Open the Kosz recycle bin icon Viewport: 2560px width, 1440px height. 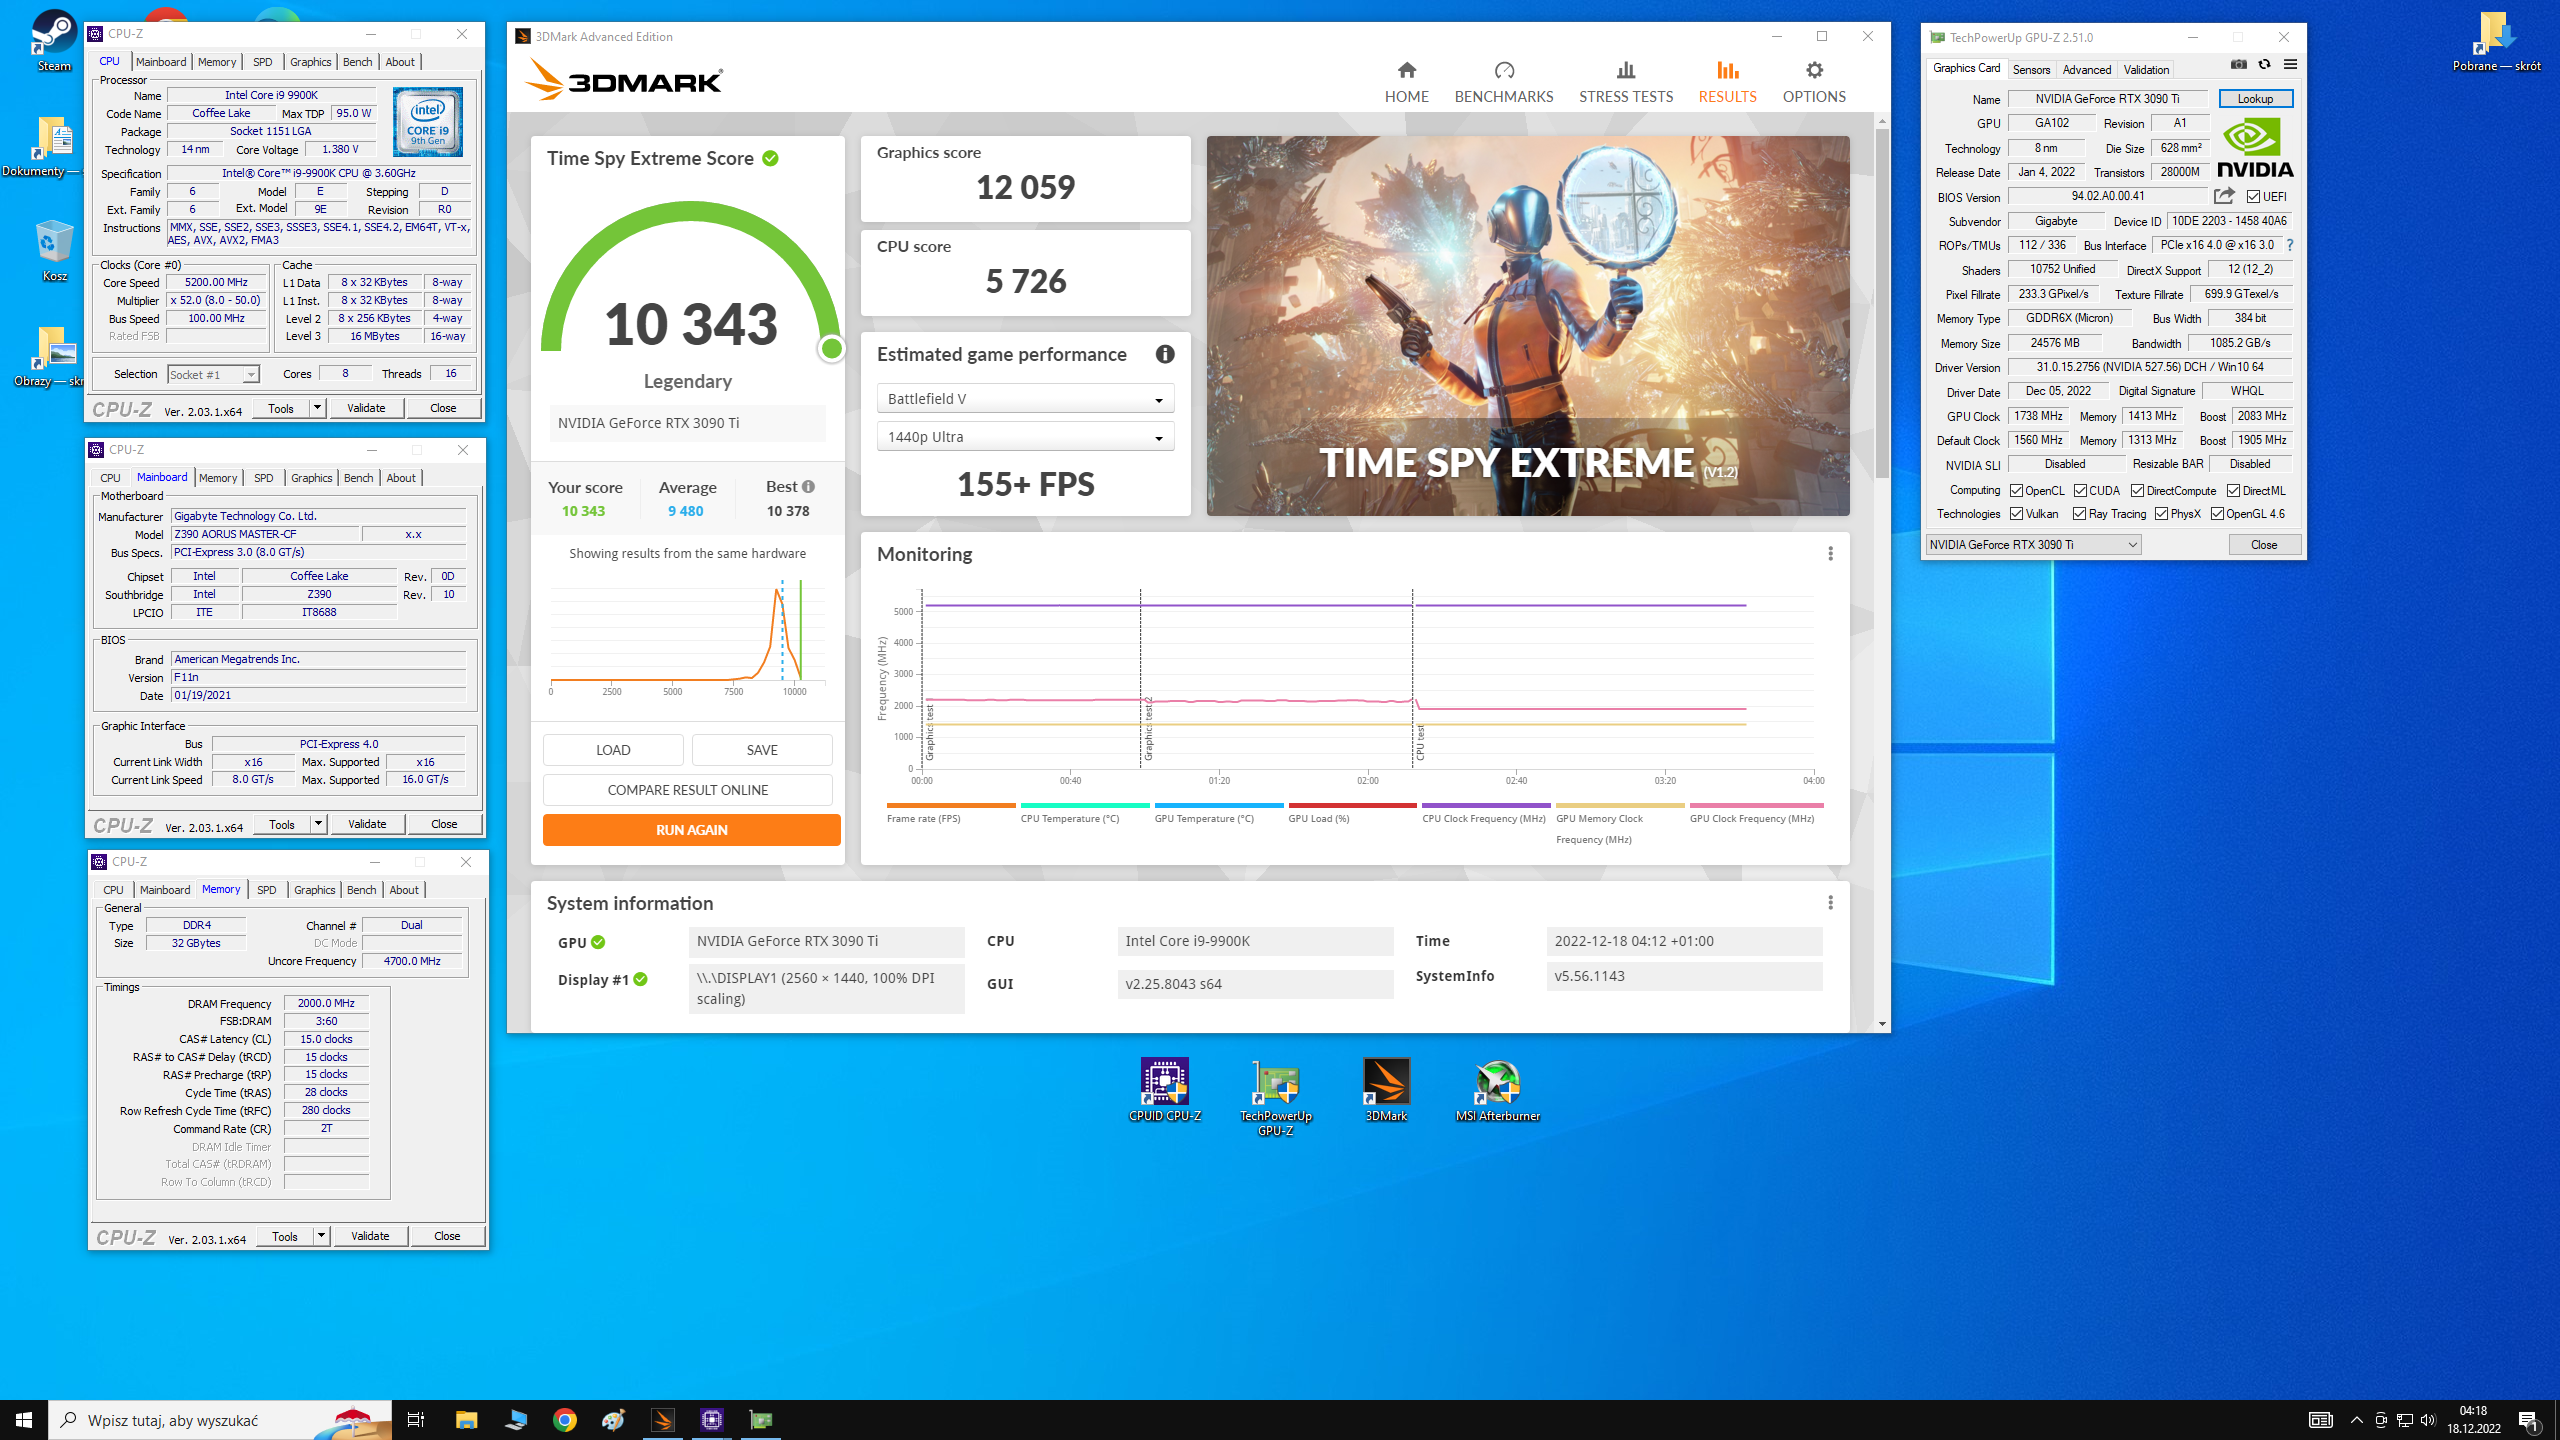tap(54, 250)
